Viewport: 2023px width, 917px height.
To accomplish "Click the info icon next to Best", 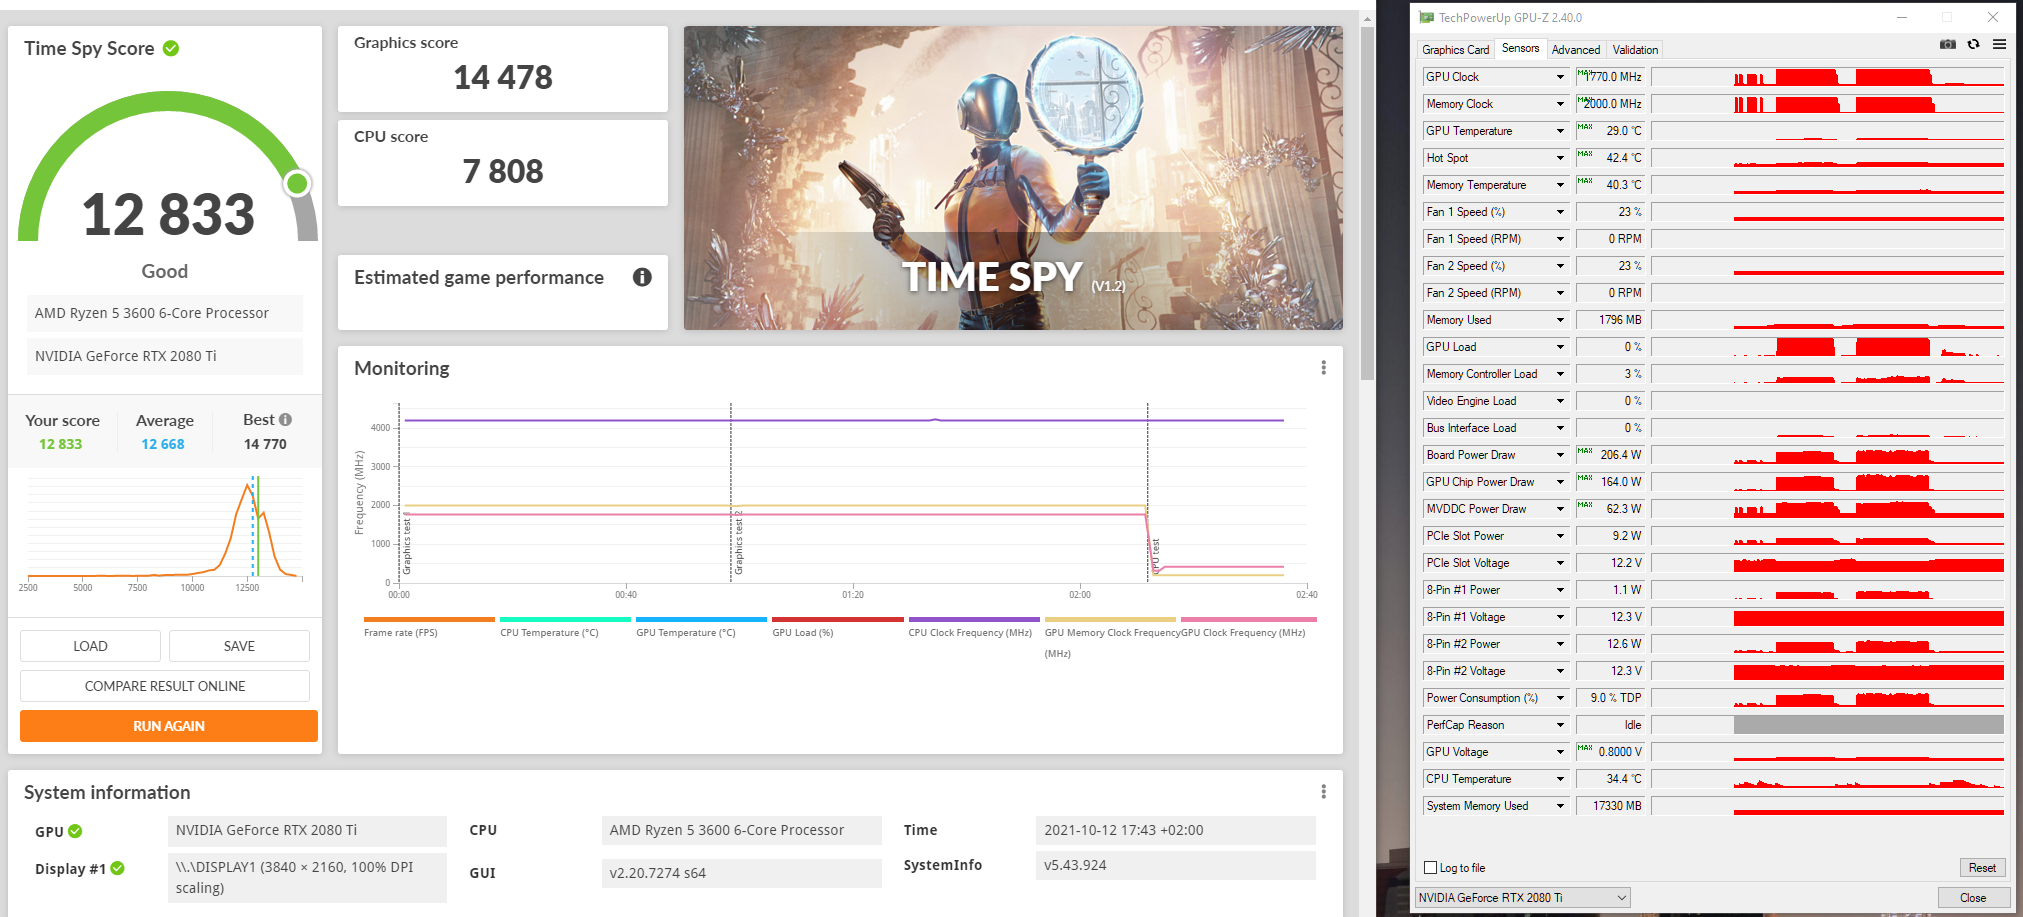I will tap(285, 420).
